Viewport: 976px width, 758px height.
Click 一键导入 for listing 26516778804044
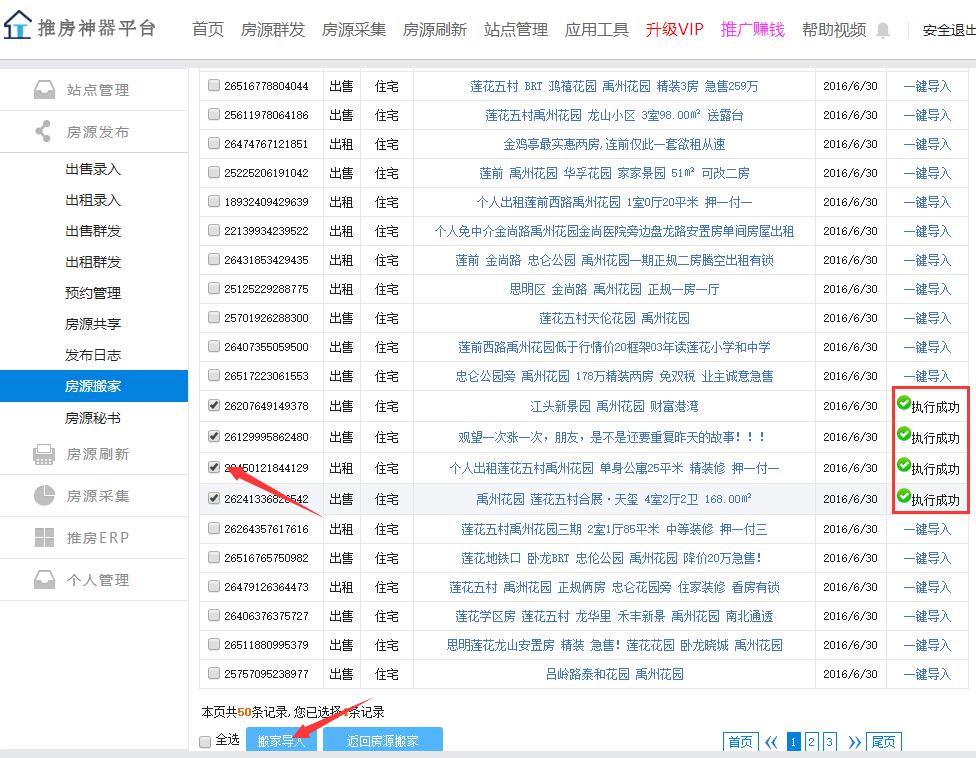pos(927,87)
